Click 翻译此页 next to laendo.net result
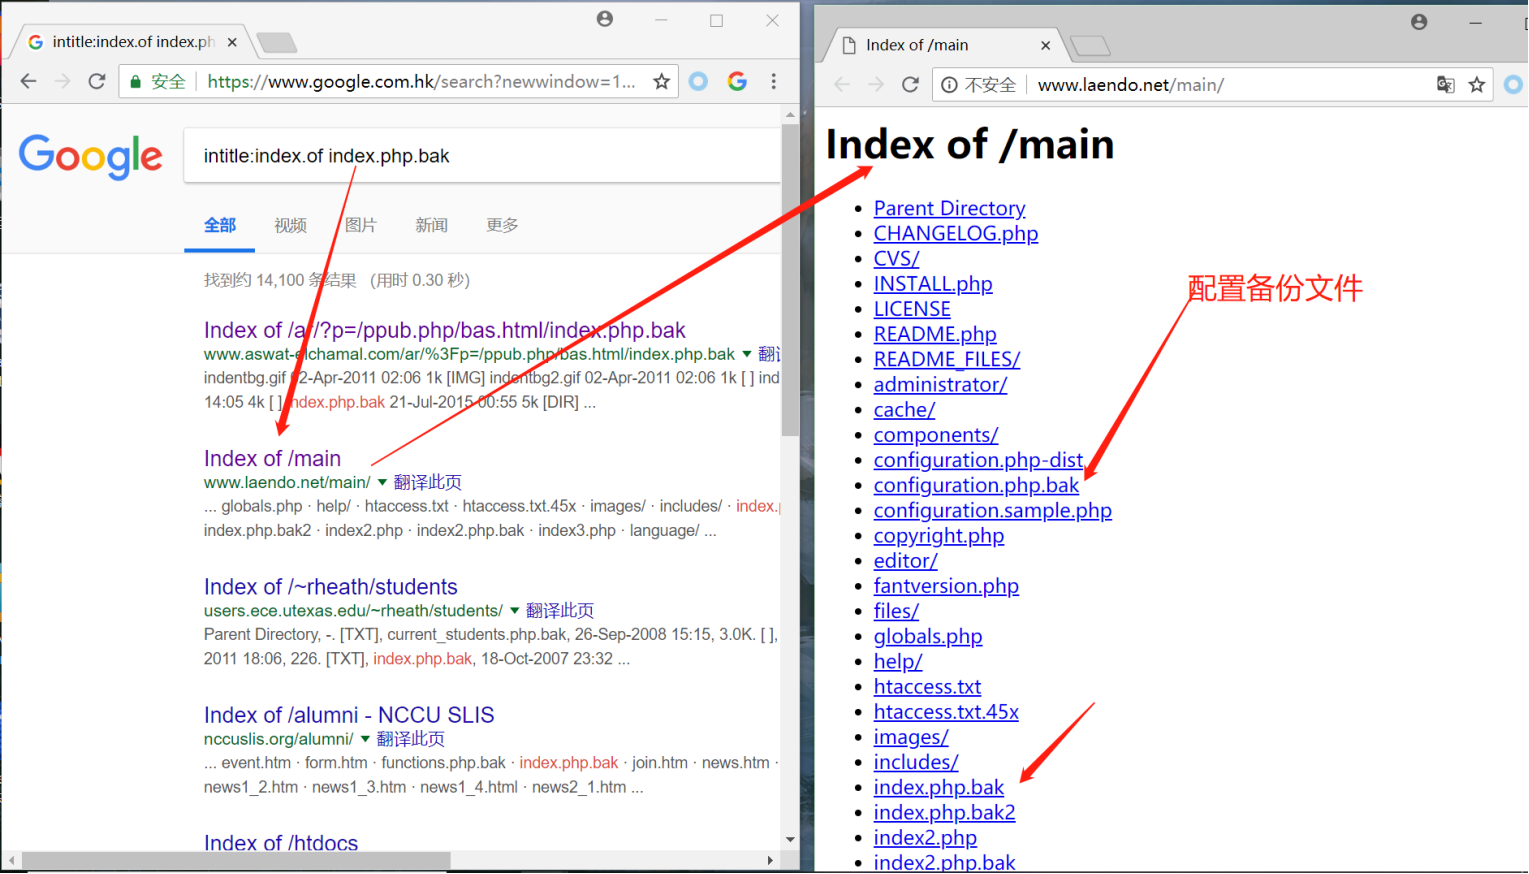 [x=427, y=482]
